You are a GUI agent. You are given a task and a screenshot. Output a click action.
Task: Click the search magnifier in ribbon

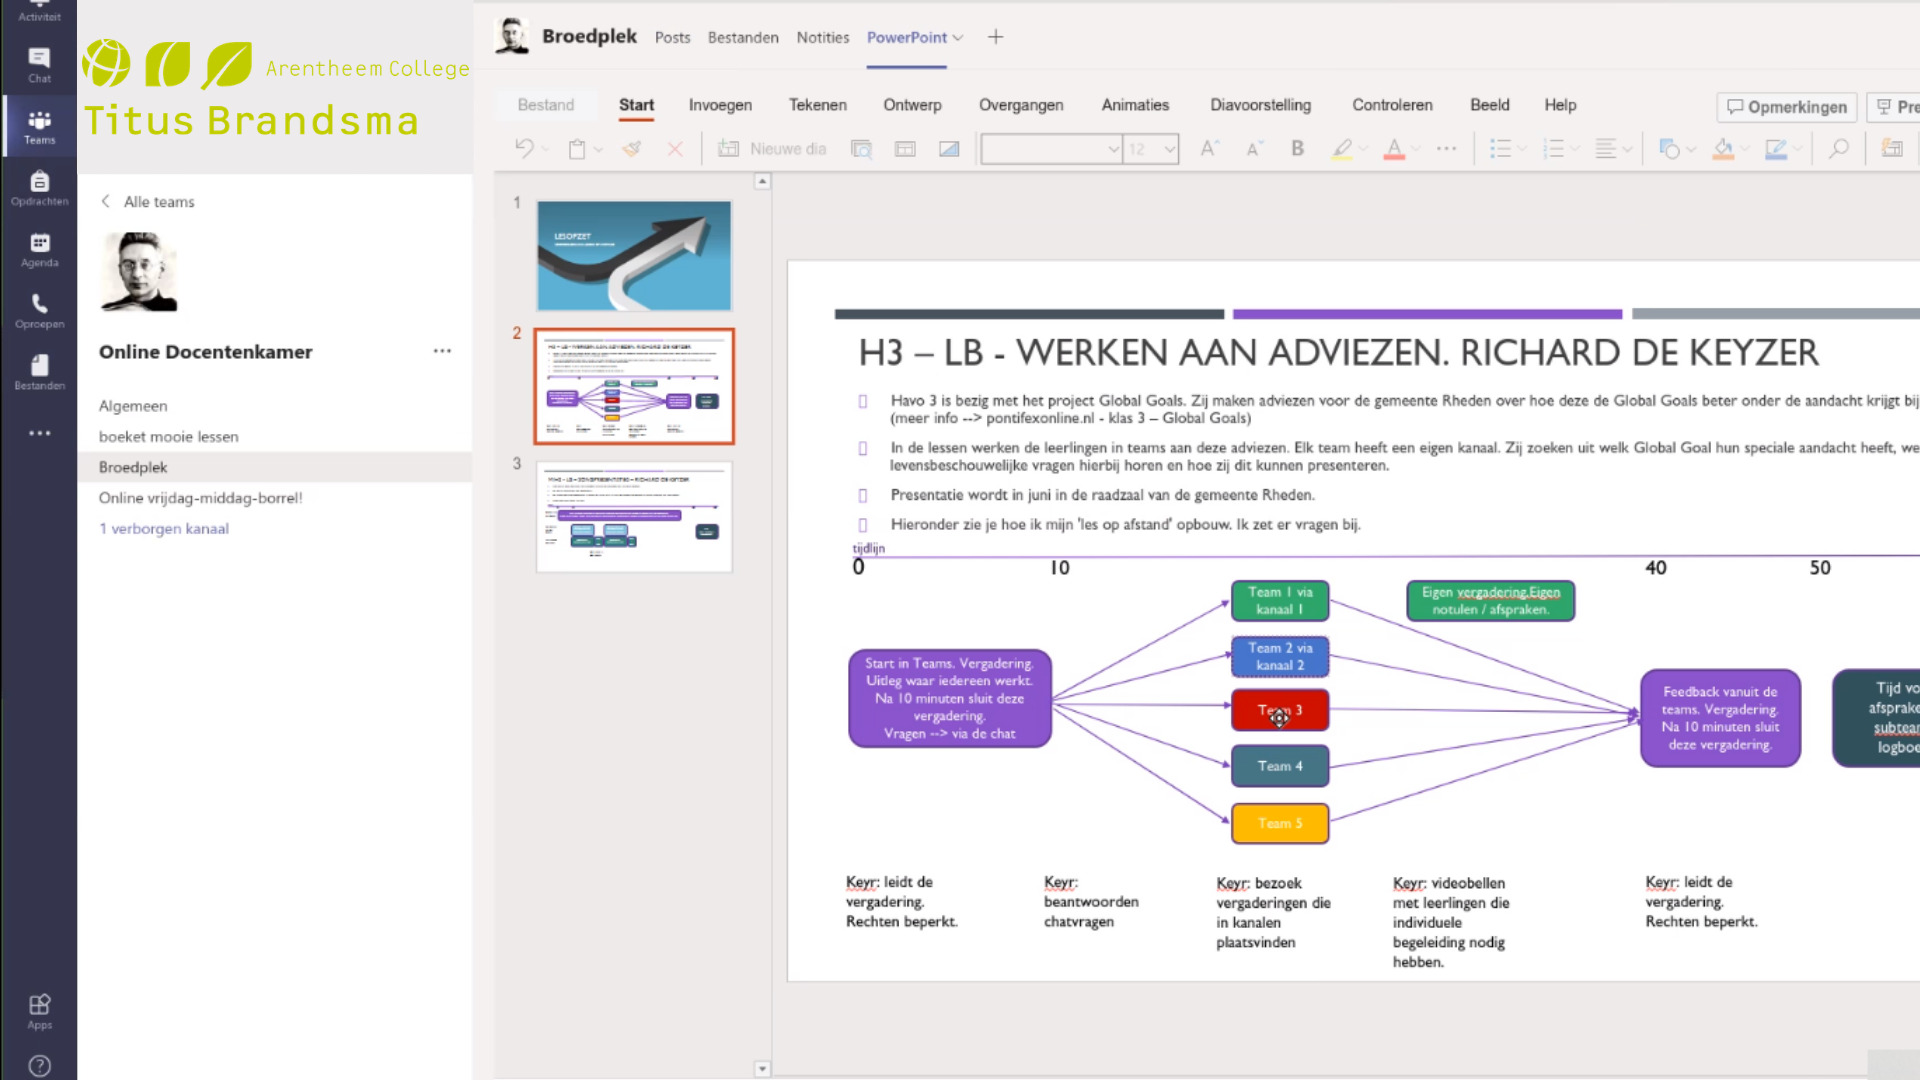coord(1838,149)
